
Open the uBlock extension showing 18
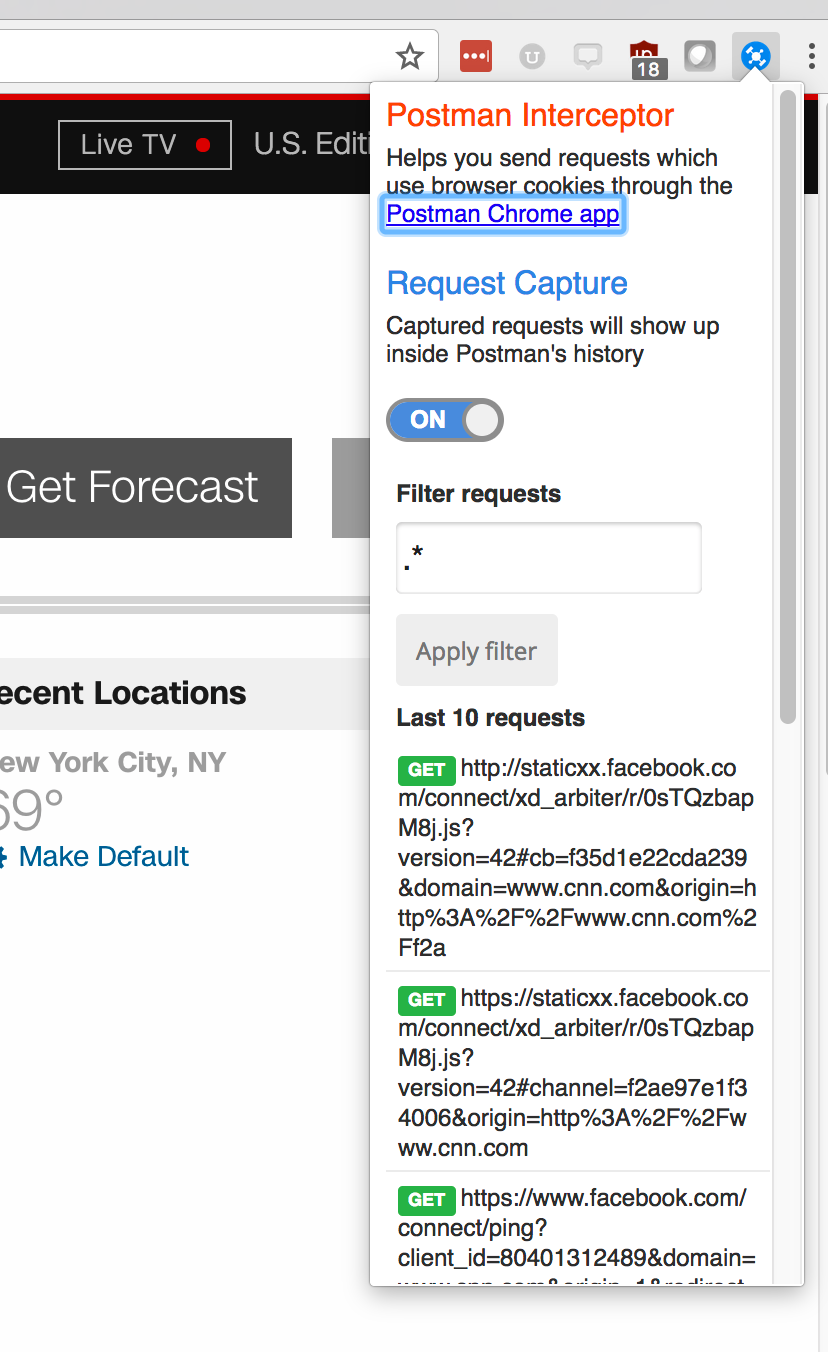pyautogui.click(x=644, y=58)
